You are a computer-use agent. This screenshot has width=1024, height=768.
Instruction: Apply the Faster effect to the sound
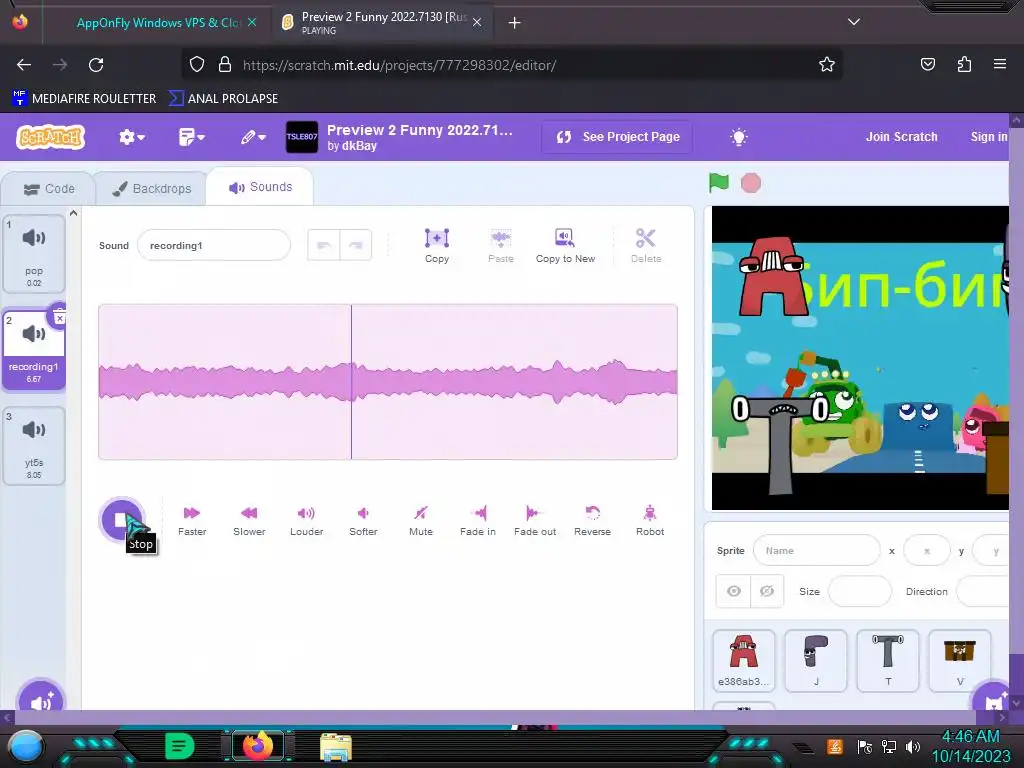click(192, 520)
